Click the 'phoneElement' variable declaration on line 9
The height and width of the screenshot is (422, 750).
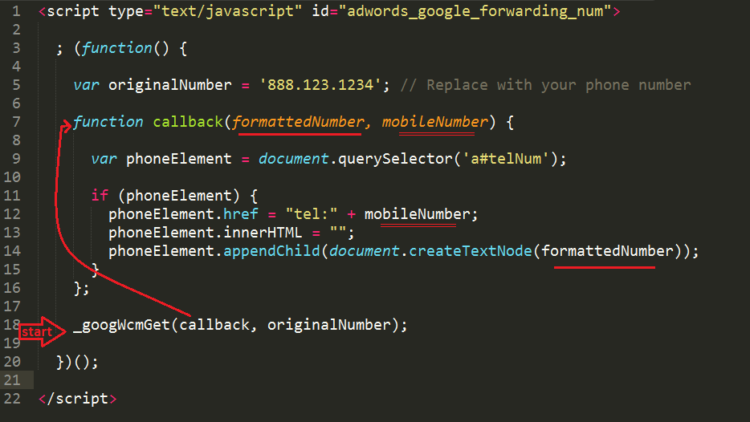[179, 159]
